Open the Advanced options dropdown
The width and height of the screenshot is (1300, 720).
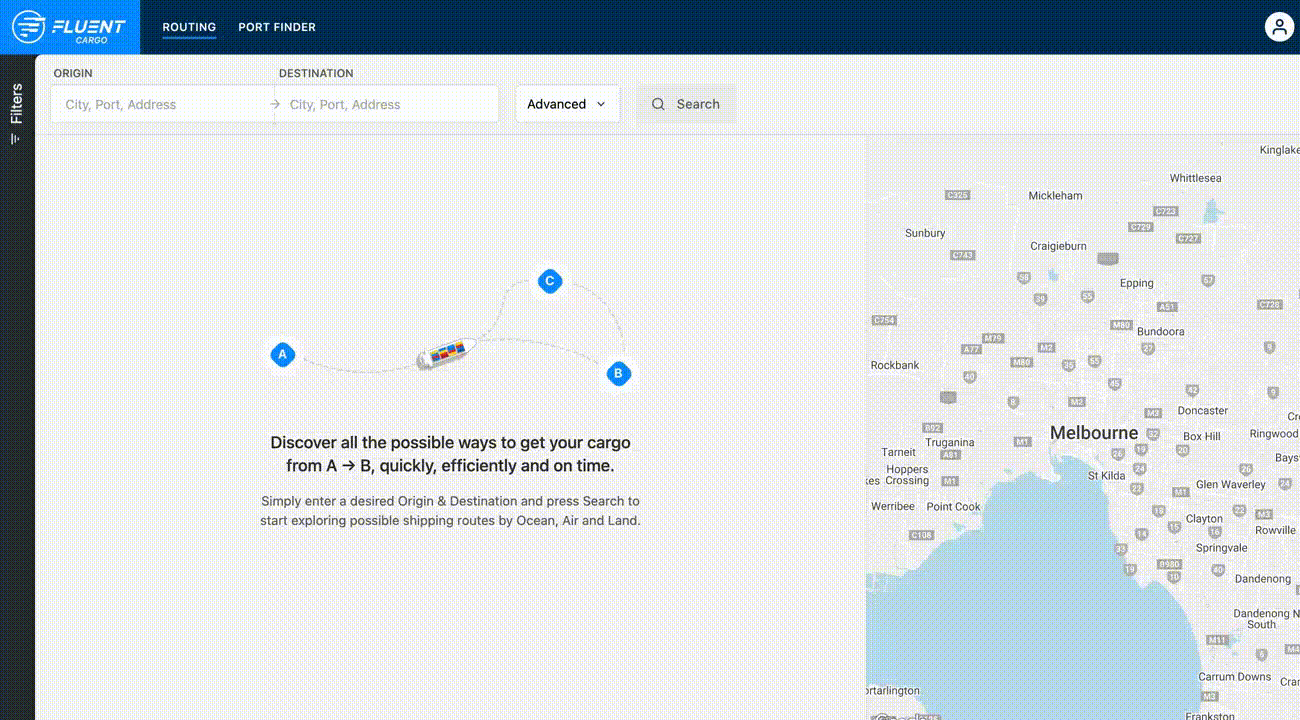(566, 104)
